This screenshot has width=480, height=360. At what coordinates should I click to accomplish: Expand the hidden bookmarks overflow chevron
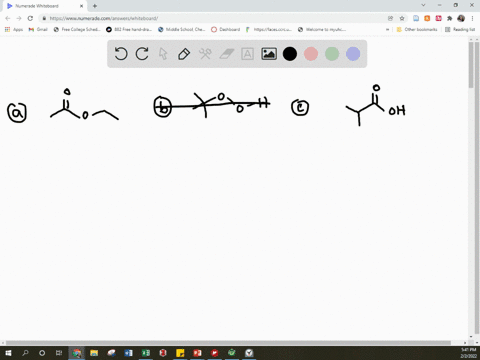point(387,29)
